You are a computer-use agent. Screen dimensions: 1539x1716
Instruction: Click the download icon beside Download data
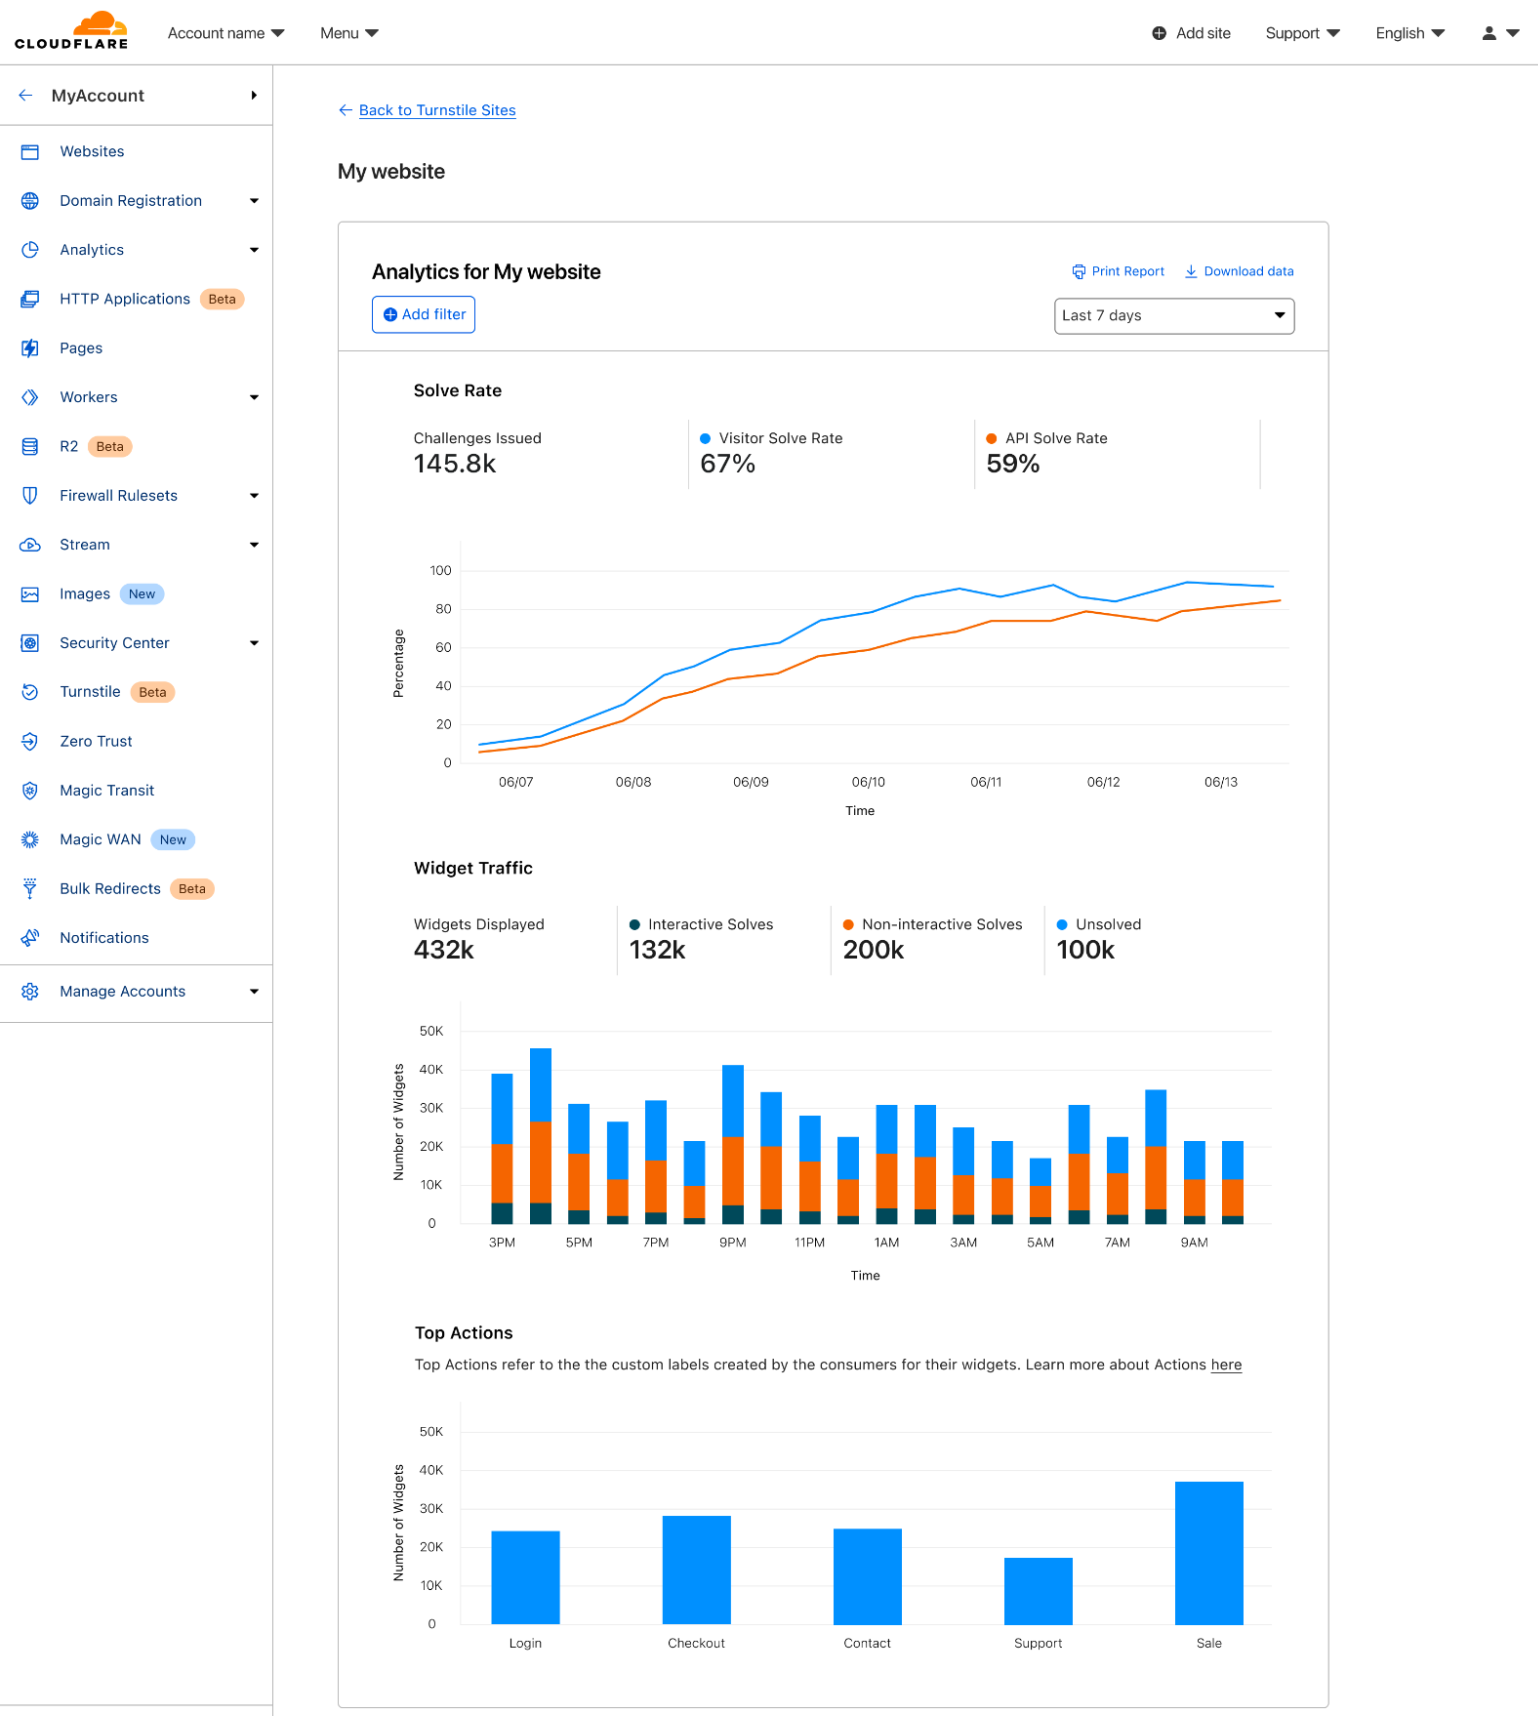point(1191,272)
